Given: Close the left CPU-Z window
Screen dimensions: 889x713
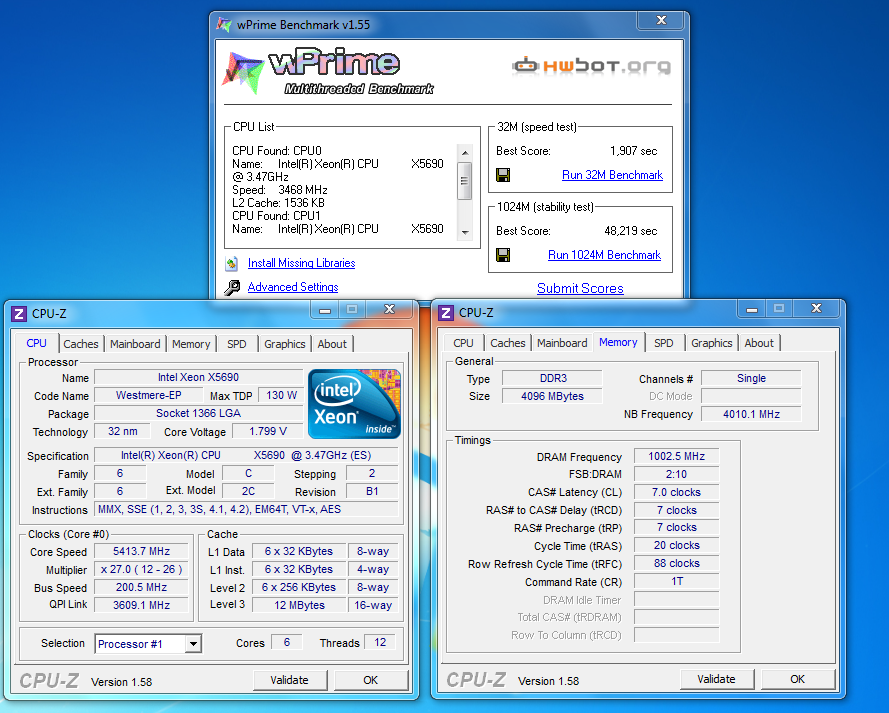Looking at the screenshot, I should (x=390, y=309).
